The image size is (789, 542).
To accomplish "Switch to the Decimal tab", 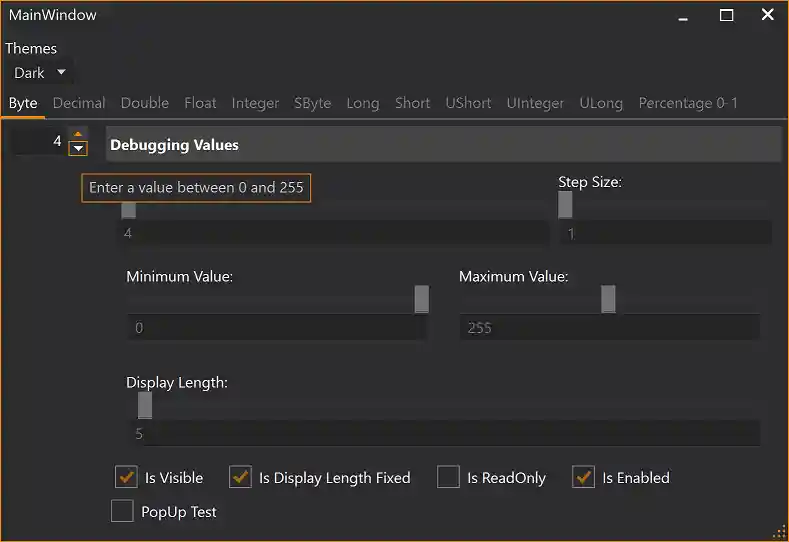I will (79, 103).
